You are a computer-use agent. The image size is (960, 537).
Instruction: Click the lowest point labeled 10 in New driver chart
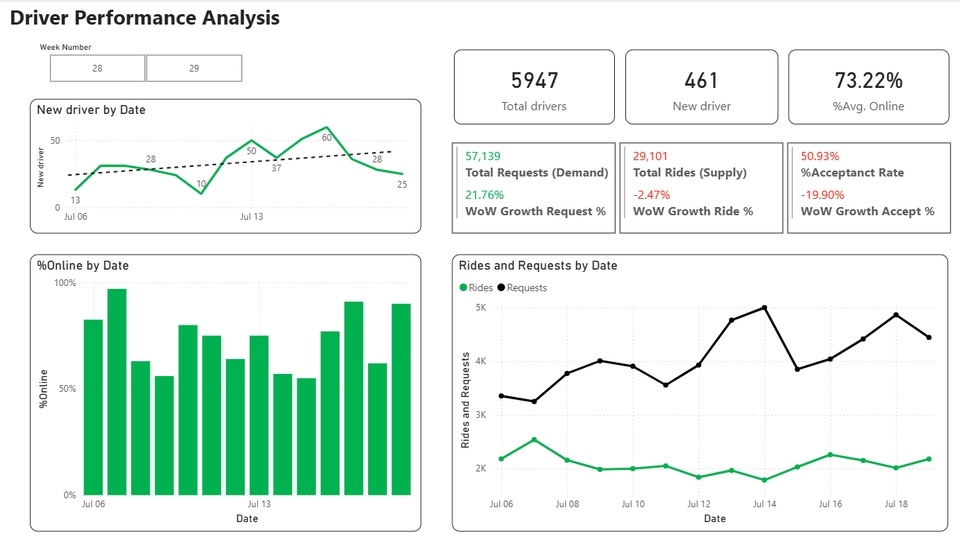click(x=201, y=192)
